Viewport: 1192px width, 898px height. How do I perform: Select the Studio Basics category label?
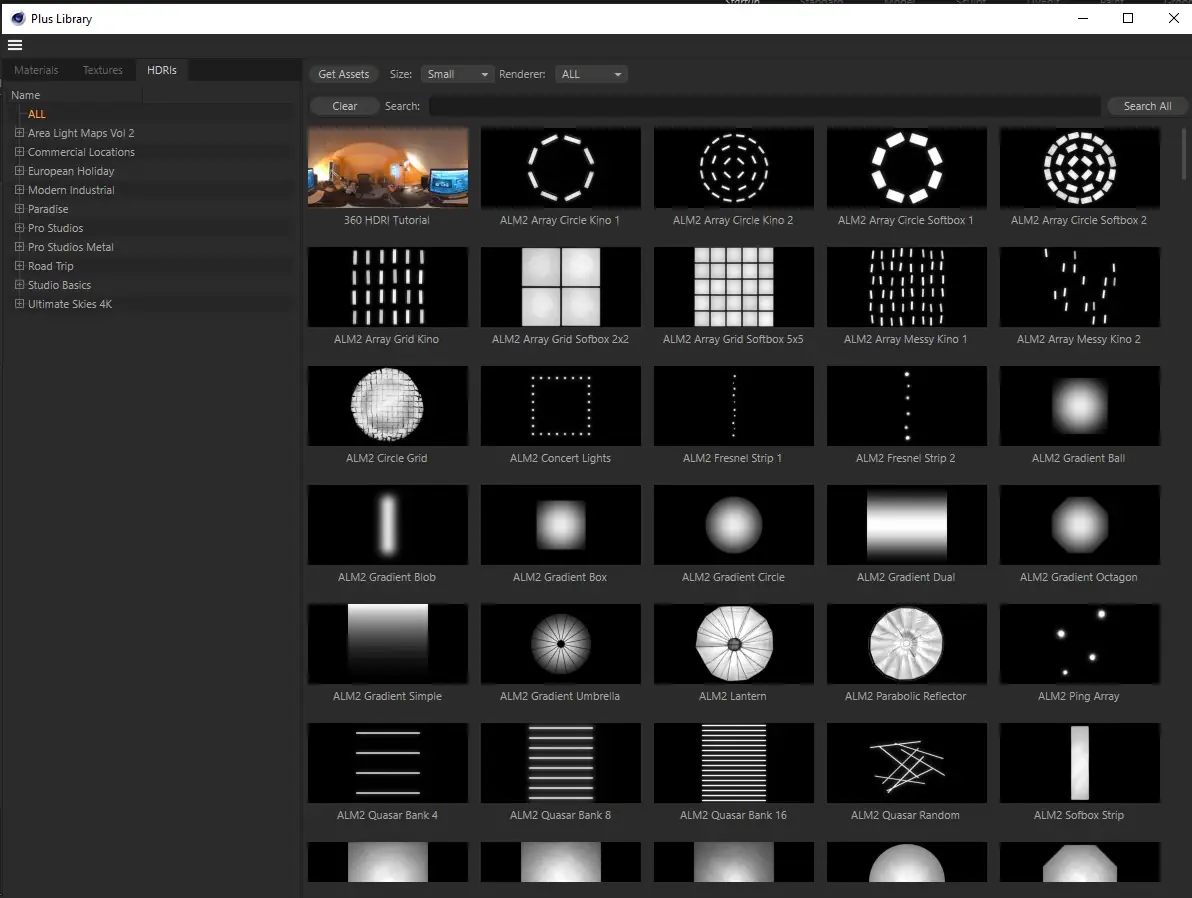59,285
